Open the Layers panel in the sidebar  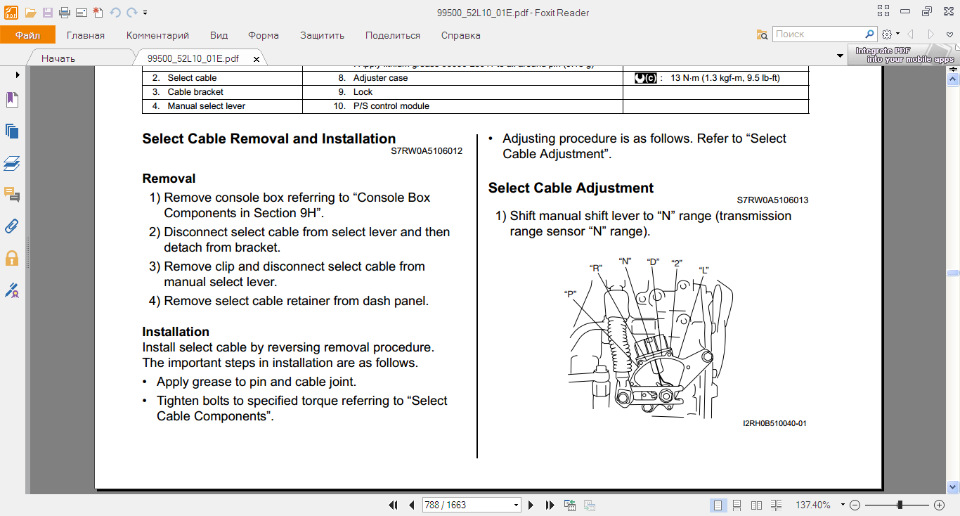coord(12,163)
